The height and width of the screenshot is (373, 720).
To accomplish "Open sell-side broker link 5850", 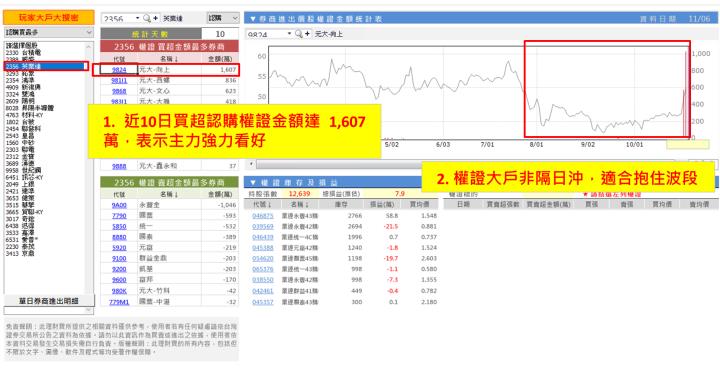I will [x=119, y=226].
